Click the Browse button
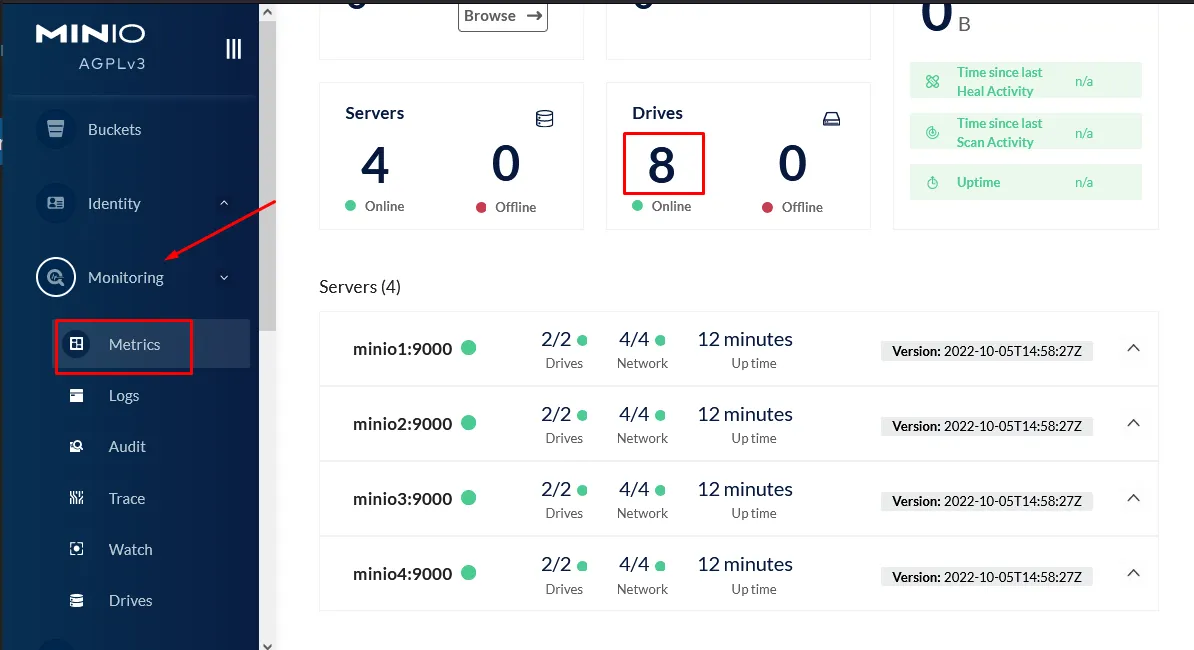 tap(502, 16)
